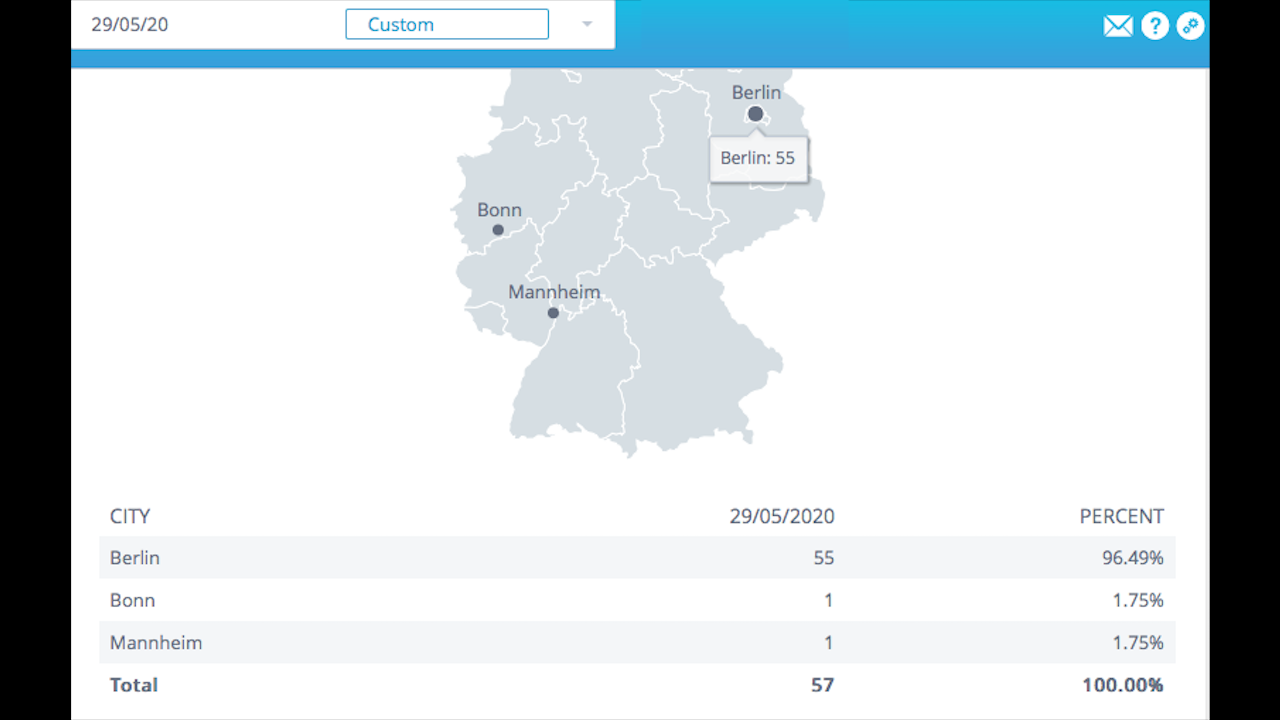The image size is (1280, 720).
Task: Expand the date range dropdown arrow
Action: (x=587, y=24)
